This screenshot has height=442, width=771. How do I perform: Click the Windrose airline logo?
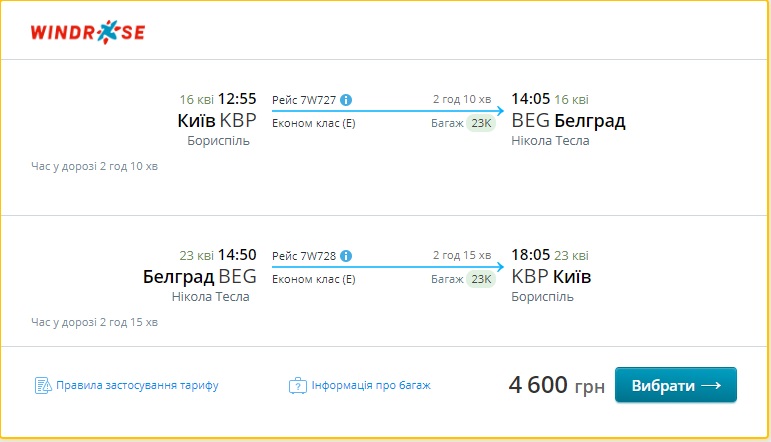tap(87, 32)
